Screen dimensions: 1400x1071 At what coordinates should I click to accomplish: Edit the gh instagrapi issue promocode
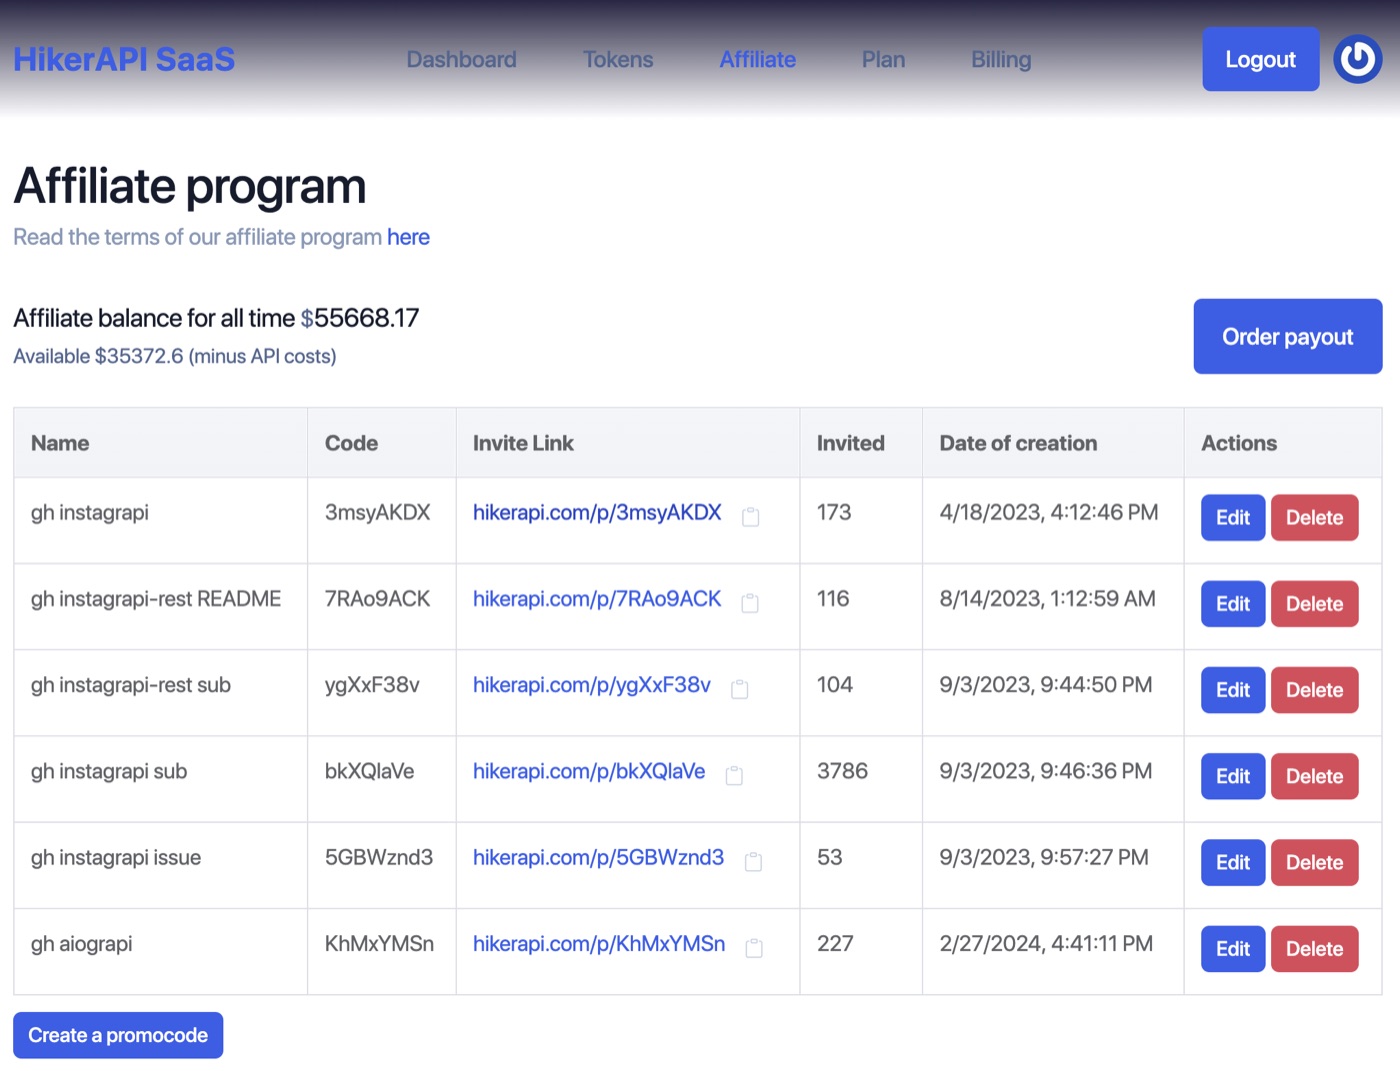click(x=1233, y=862)
